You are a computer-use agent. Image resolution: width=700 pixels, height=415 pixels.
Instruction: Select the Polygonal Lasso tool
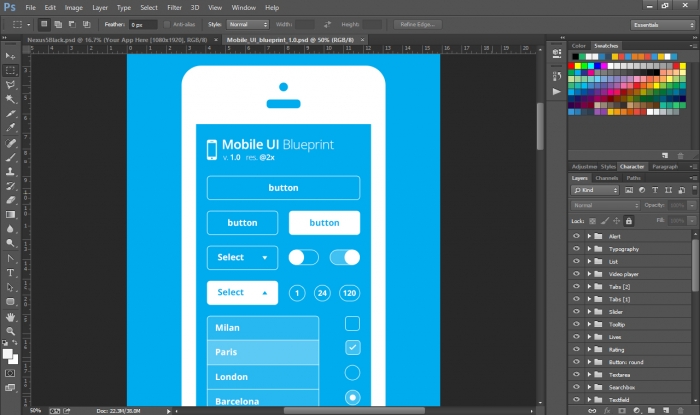(10, 84)
